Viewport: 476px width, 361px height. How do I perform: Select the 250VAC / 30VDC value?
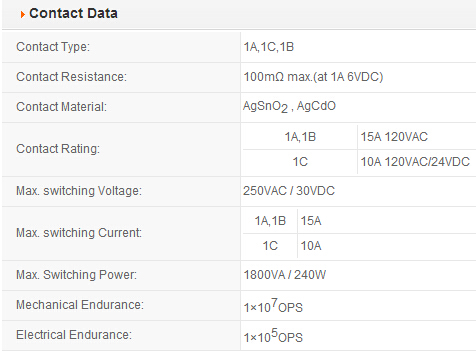(289, 191)
